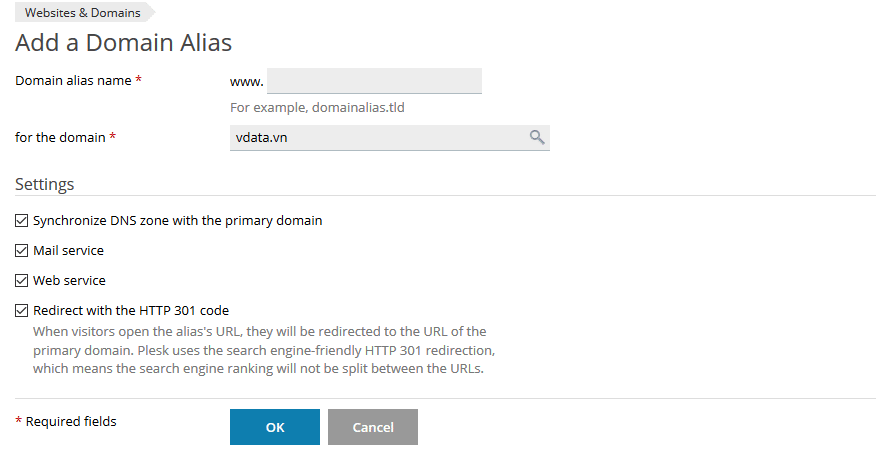Screen dimensions: 876x465
Task: Open the vdata.vn domain selector
Action: tap(380, 138)
